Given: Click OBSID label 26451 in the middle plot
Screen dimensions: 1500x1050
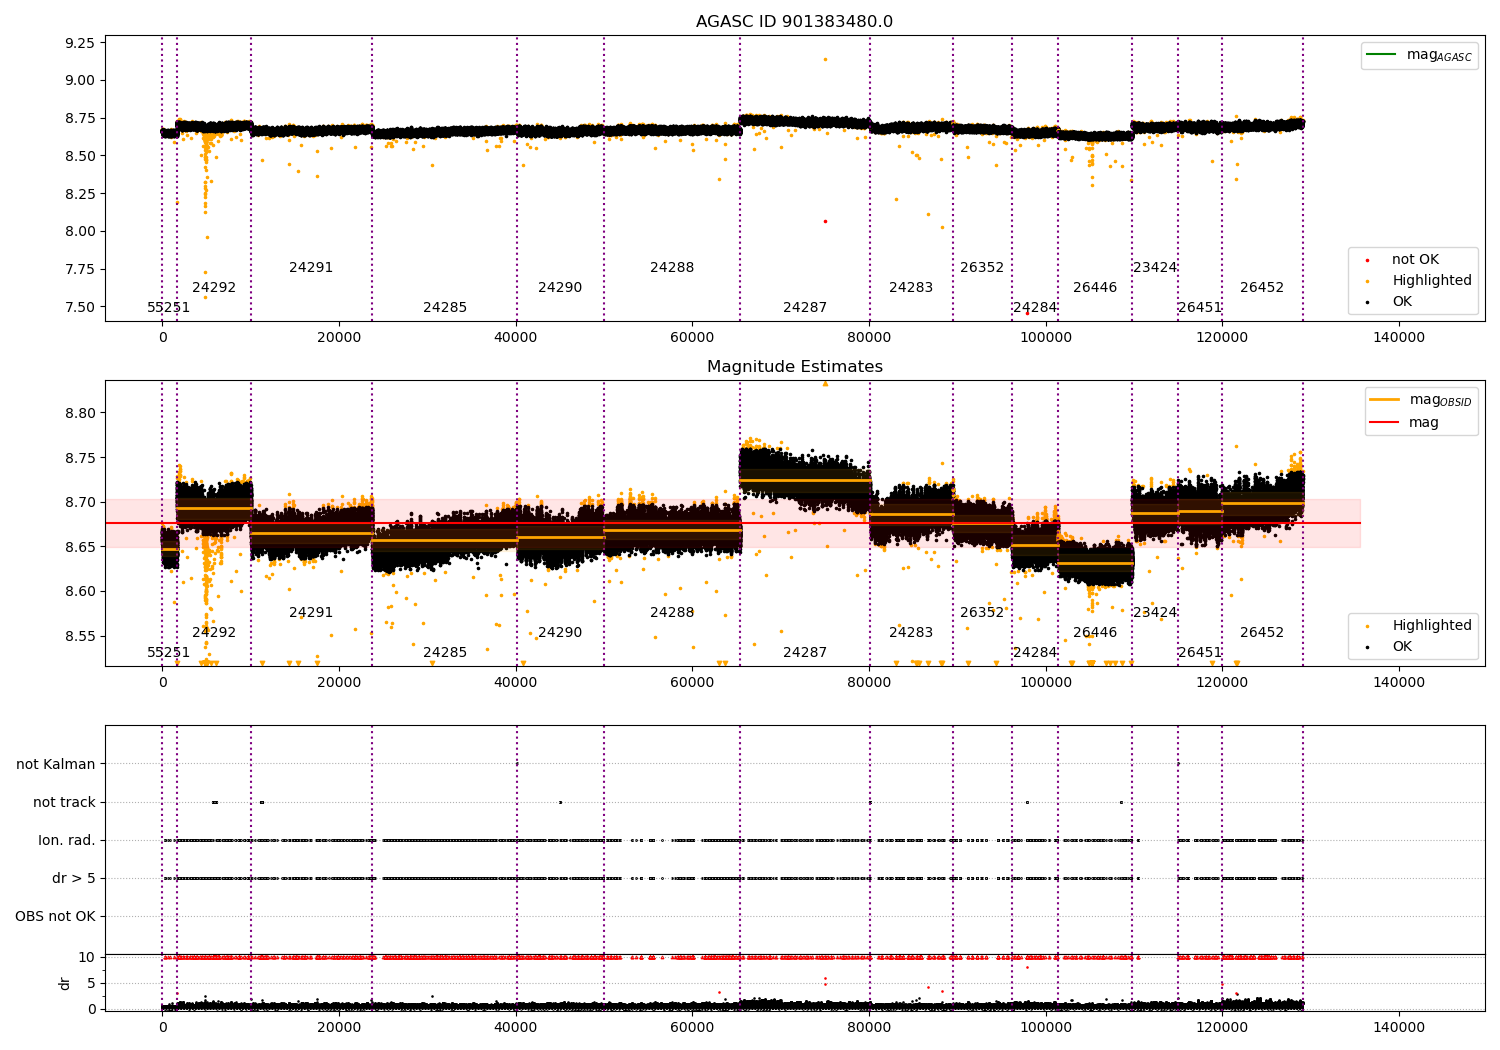Looking at the screenshot, I should (1200, 653).
